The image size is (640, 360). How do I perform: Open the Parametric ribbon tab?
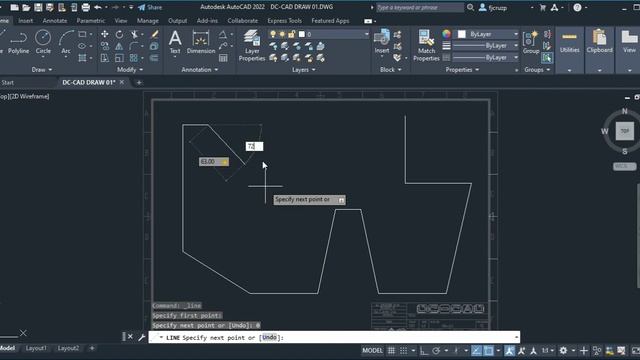91,20
